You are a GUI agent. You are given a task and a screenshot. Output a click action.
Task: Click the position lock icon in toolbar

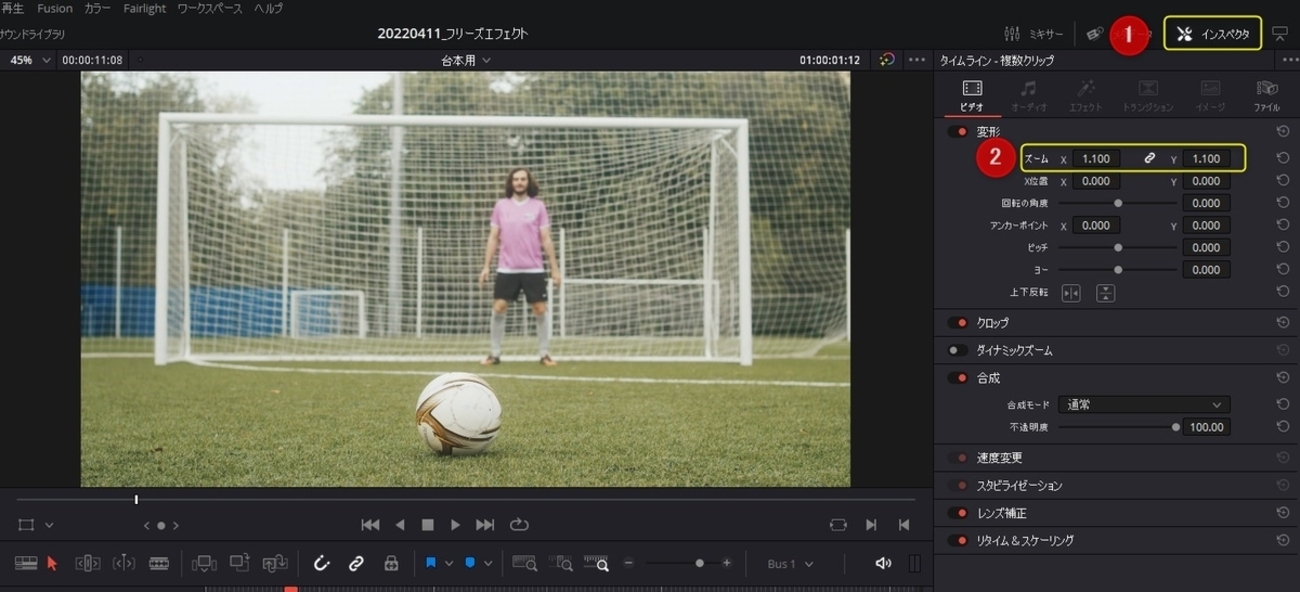coord(391,563)
